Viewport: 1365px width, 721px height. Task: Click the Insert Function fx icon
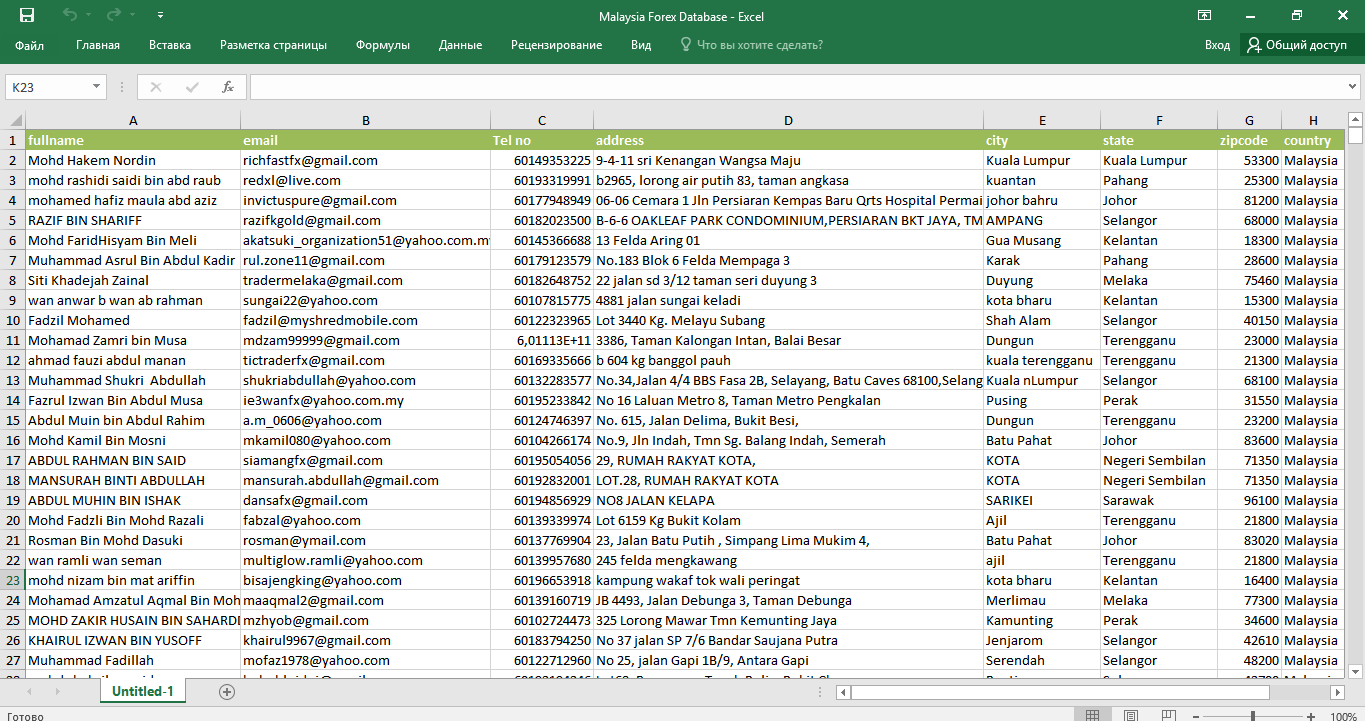tap(228, 87)
